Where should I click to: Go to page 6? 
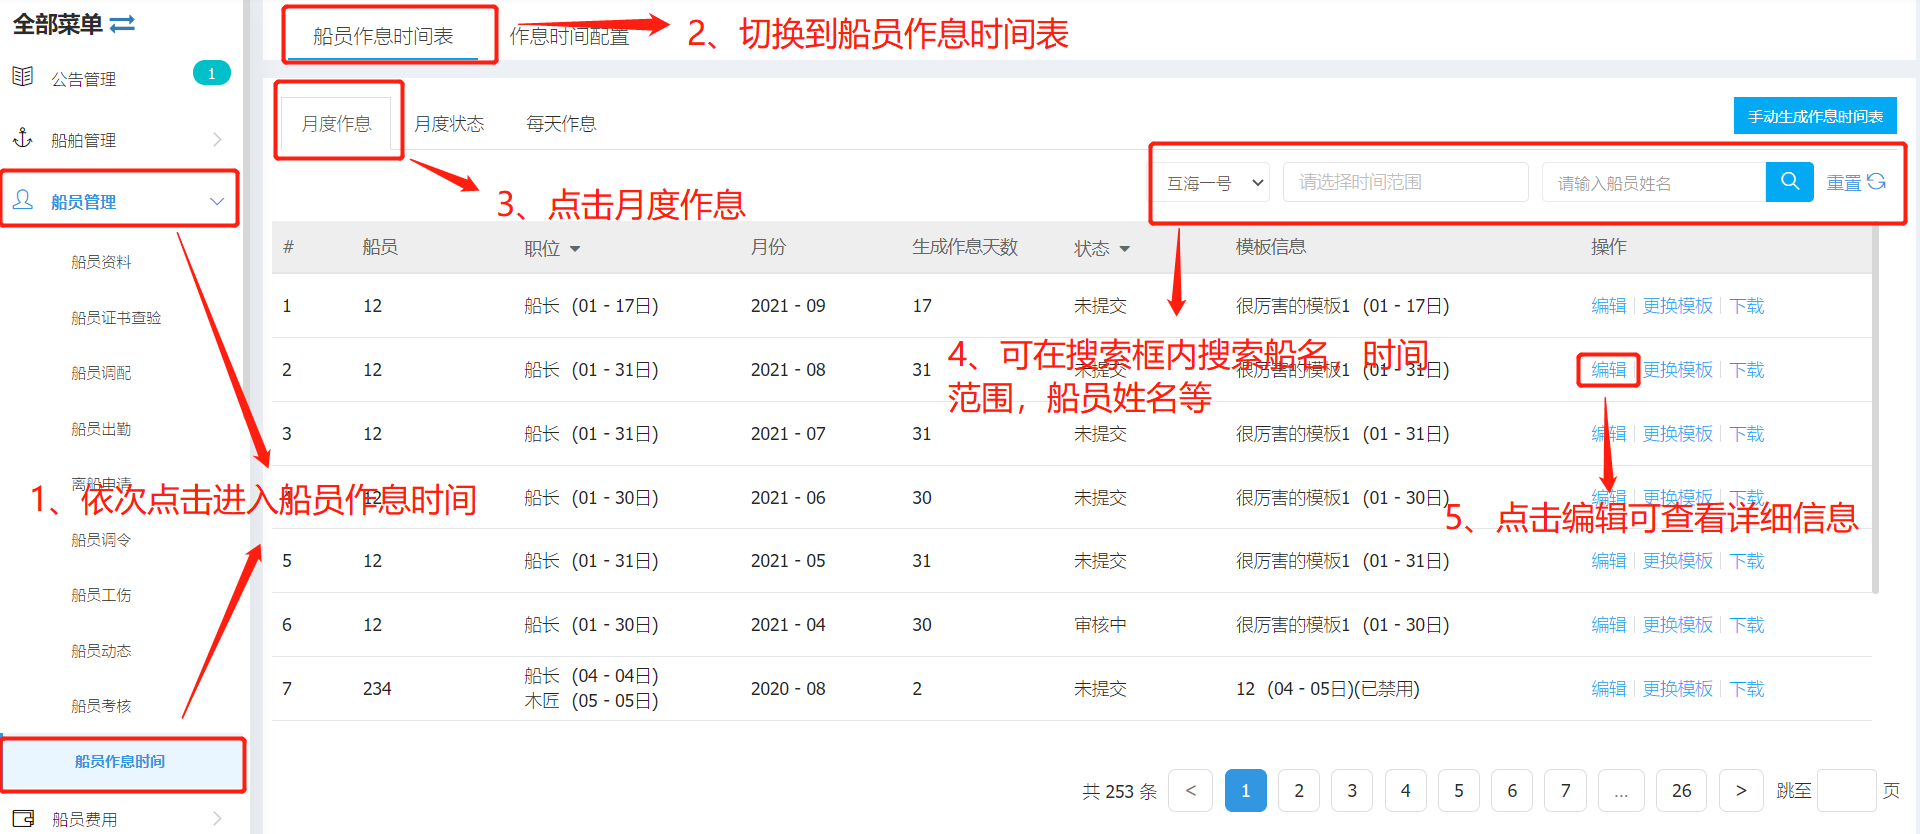(x=1512, y=790)
